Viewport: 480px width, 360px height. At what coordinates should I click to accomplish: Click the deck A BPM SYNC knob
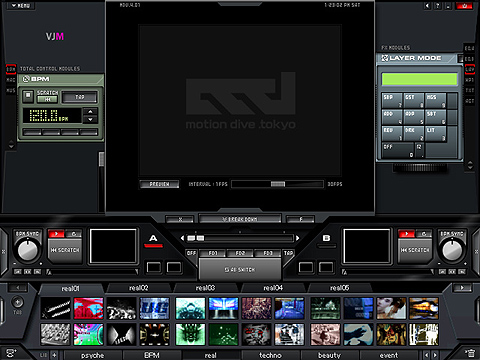tap(28, 250)
